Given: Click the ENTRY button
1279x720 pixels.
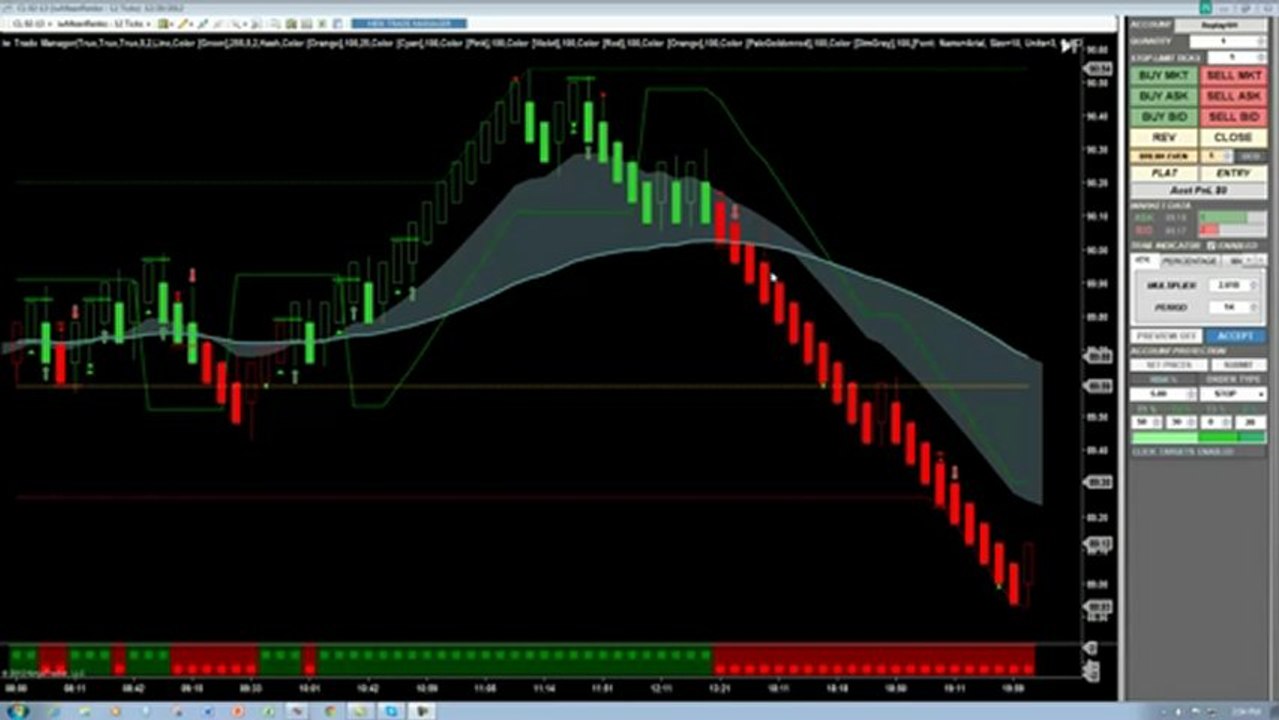Looking at the screenshot, I should click(x=1233, y=173).
